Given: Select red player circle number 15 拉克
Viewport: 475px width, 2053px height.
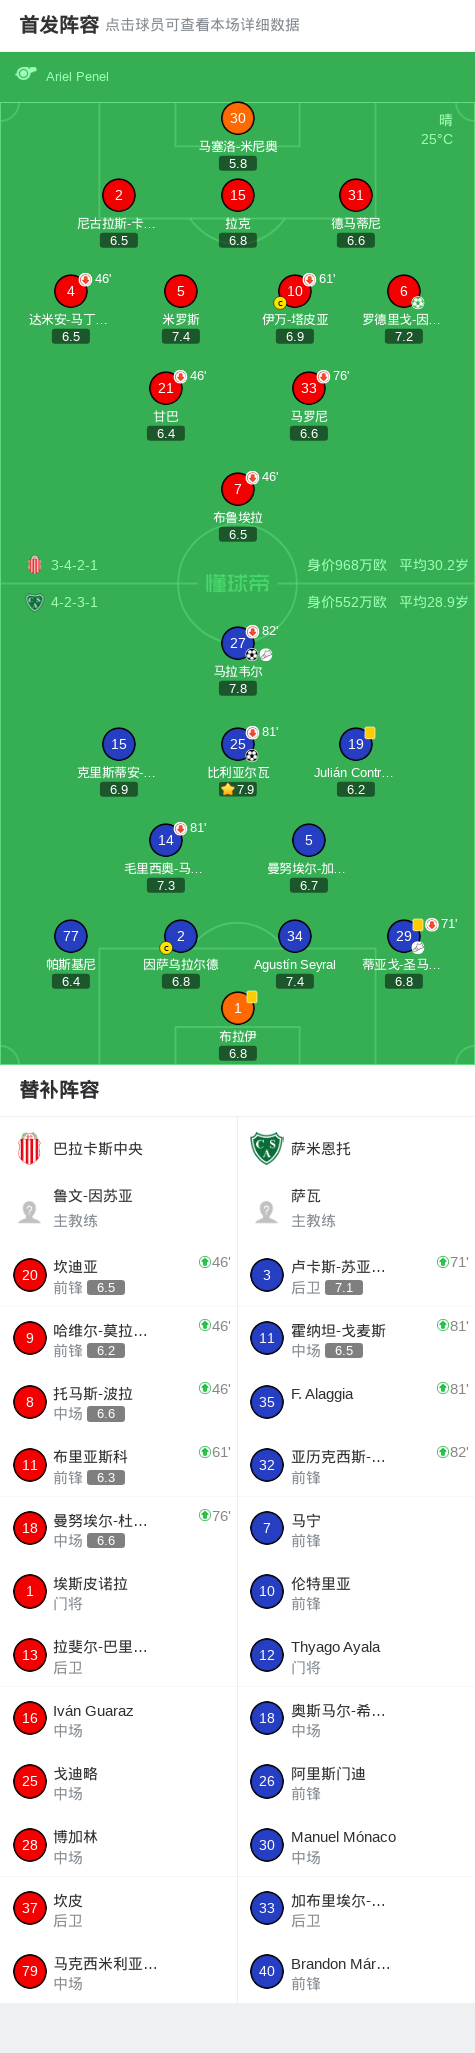Looking at the screenshot, I should pyautogui.click(x=238, y=195).
